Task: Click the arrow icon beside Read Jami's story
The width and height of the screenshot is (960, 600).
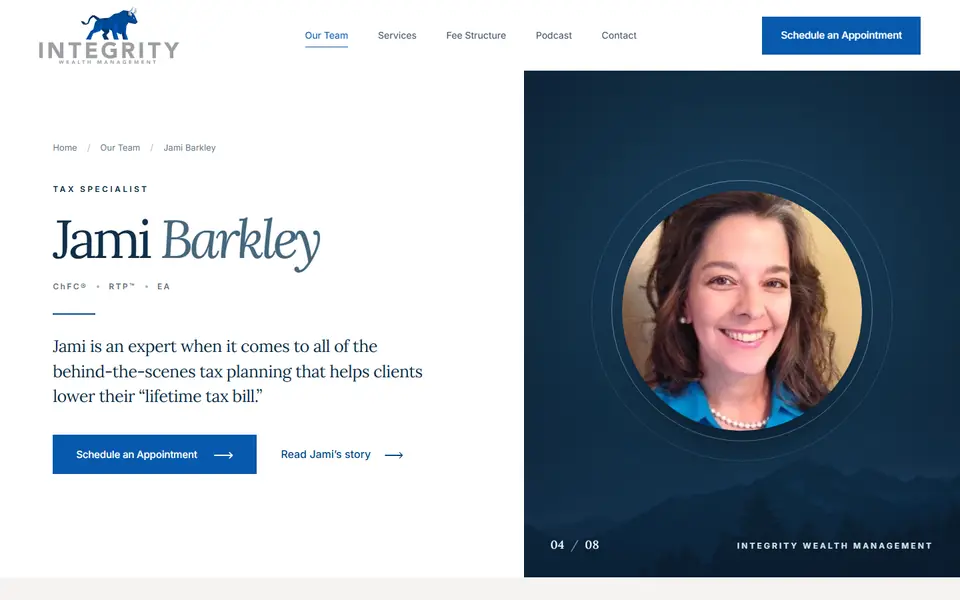Action: point(394,455)
